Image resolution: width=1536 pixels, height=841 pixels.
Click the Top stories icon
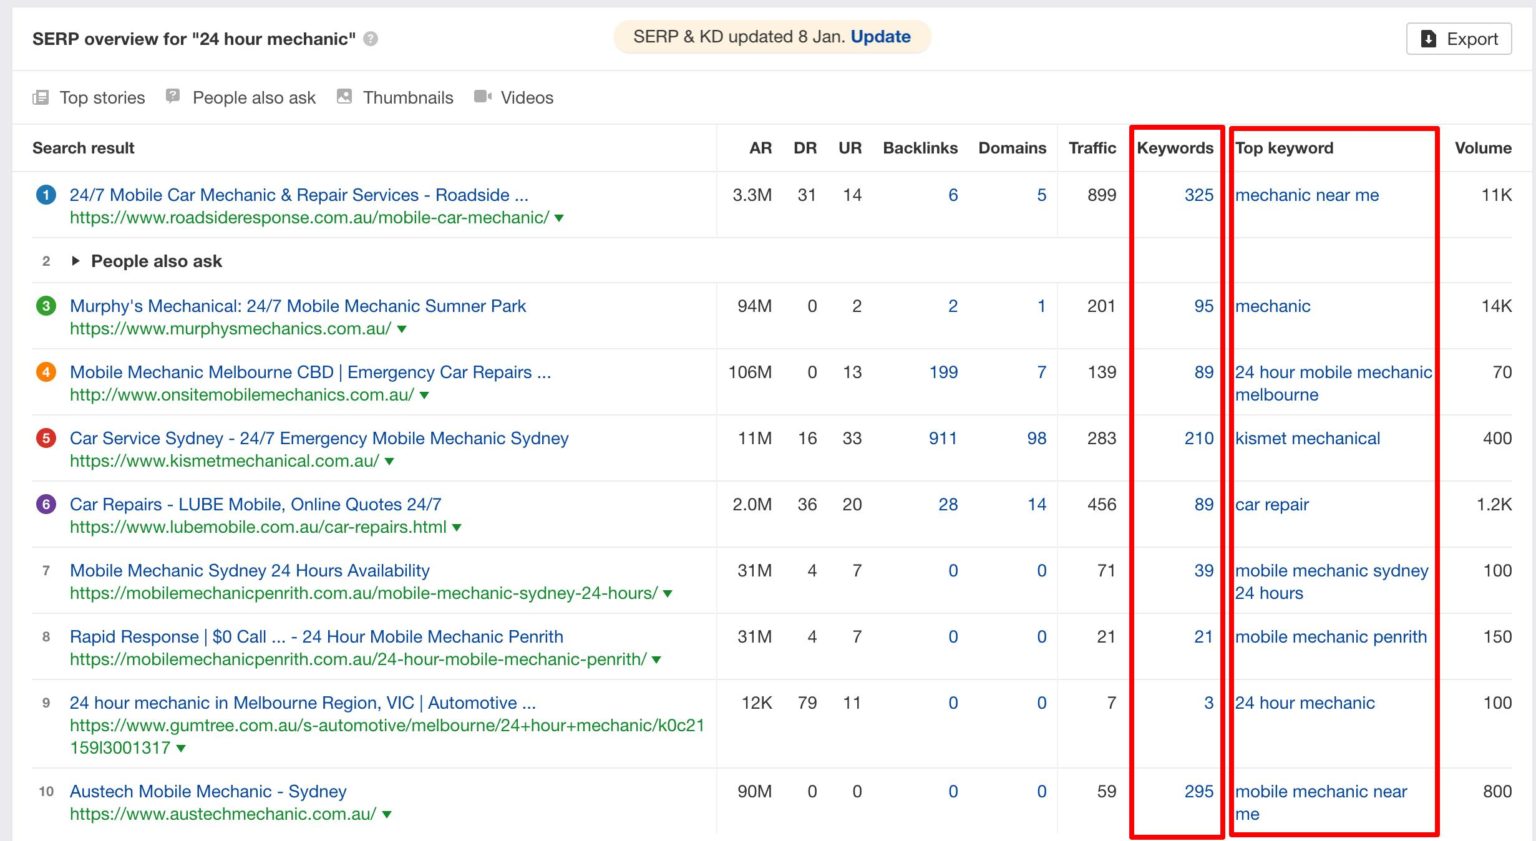point(40,98)
